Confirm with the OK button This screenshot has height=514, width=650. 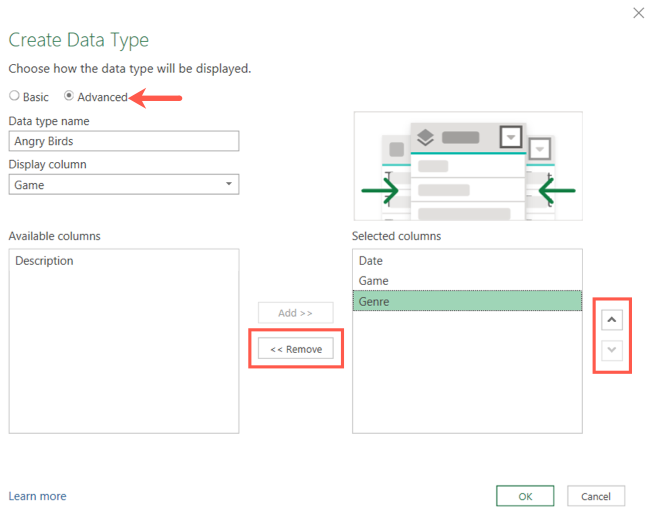click(525, 496)
